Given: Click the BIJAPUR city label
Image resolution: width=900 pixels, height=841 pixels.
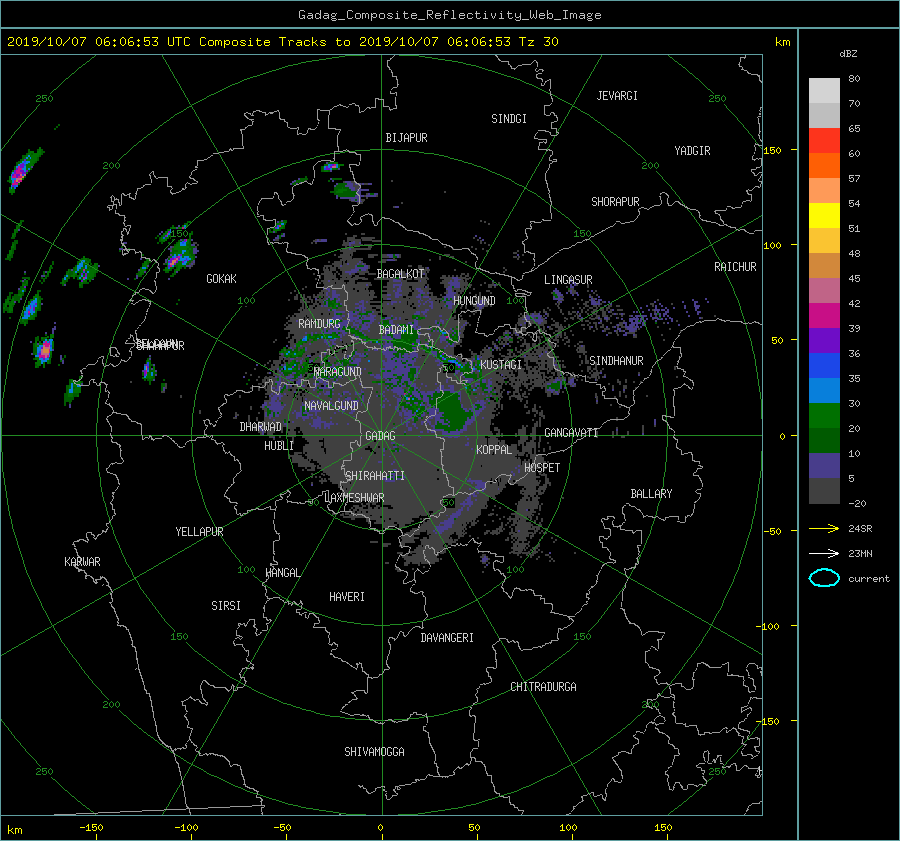Looking at the screenshot, I should coord(406,138).
